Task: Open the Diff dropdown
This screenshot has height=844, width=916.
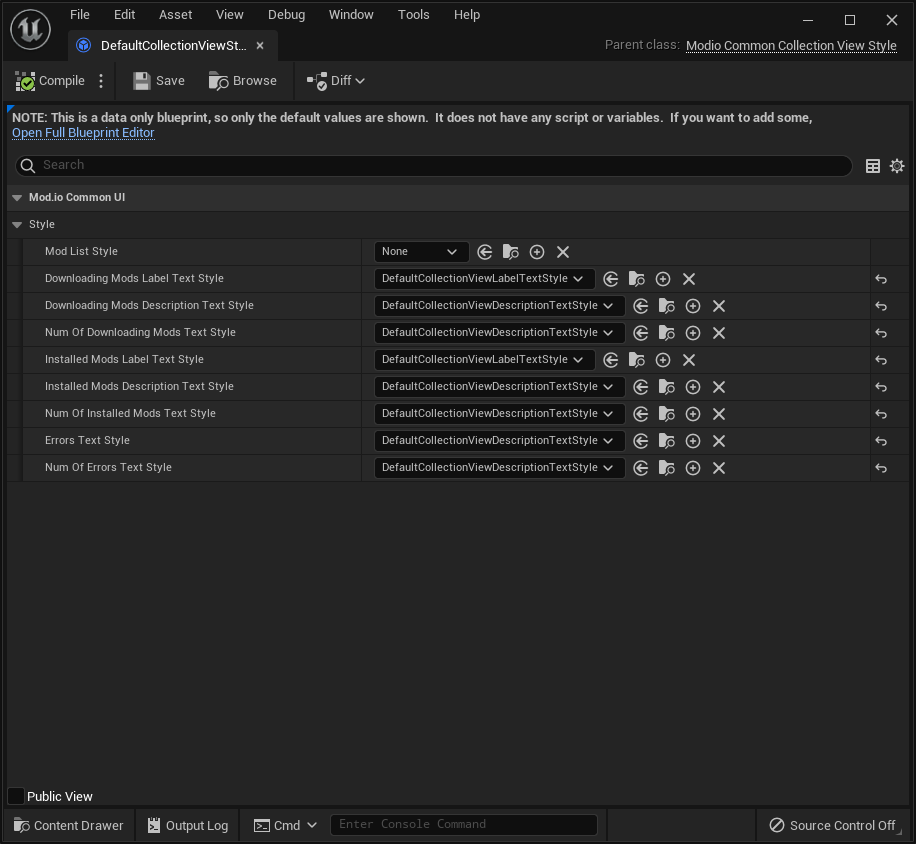Action: click(x=336, y=81)
